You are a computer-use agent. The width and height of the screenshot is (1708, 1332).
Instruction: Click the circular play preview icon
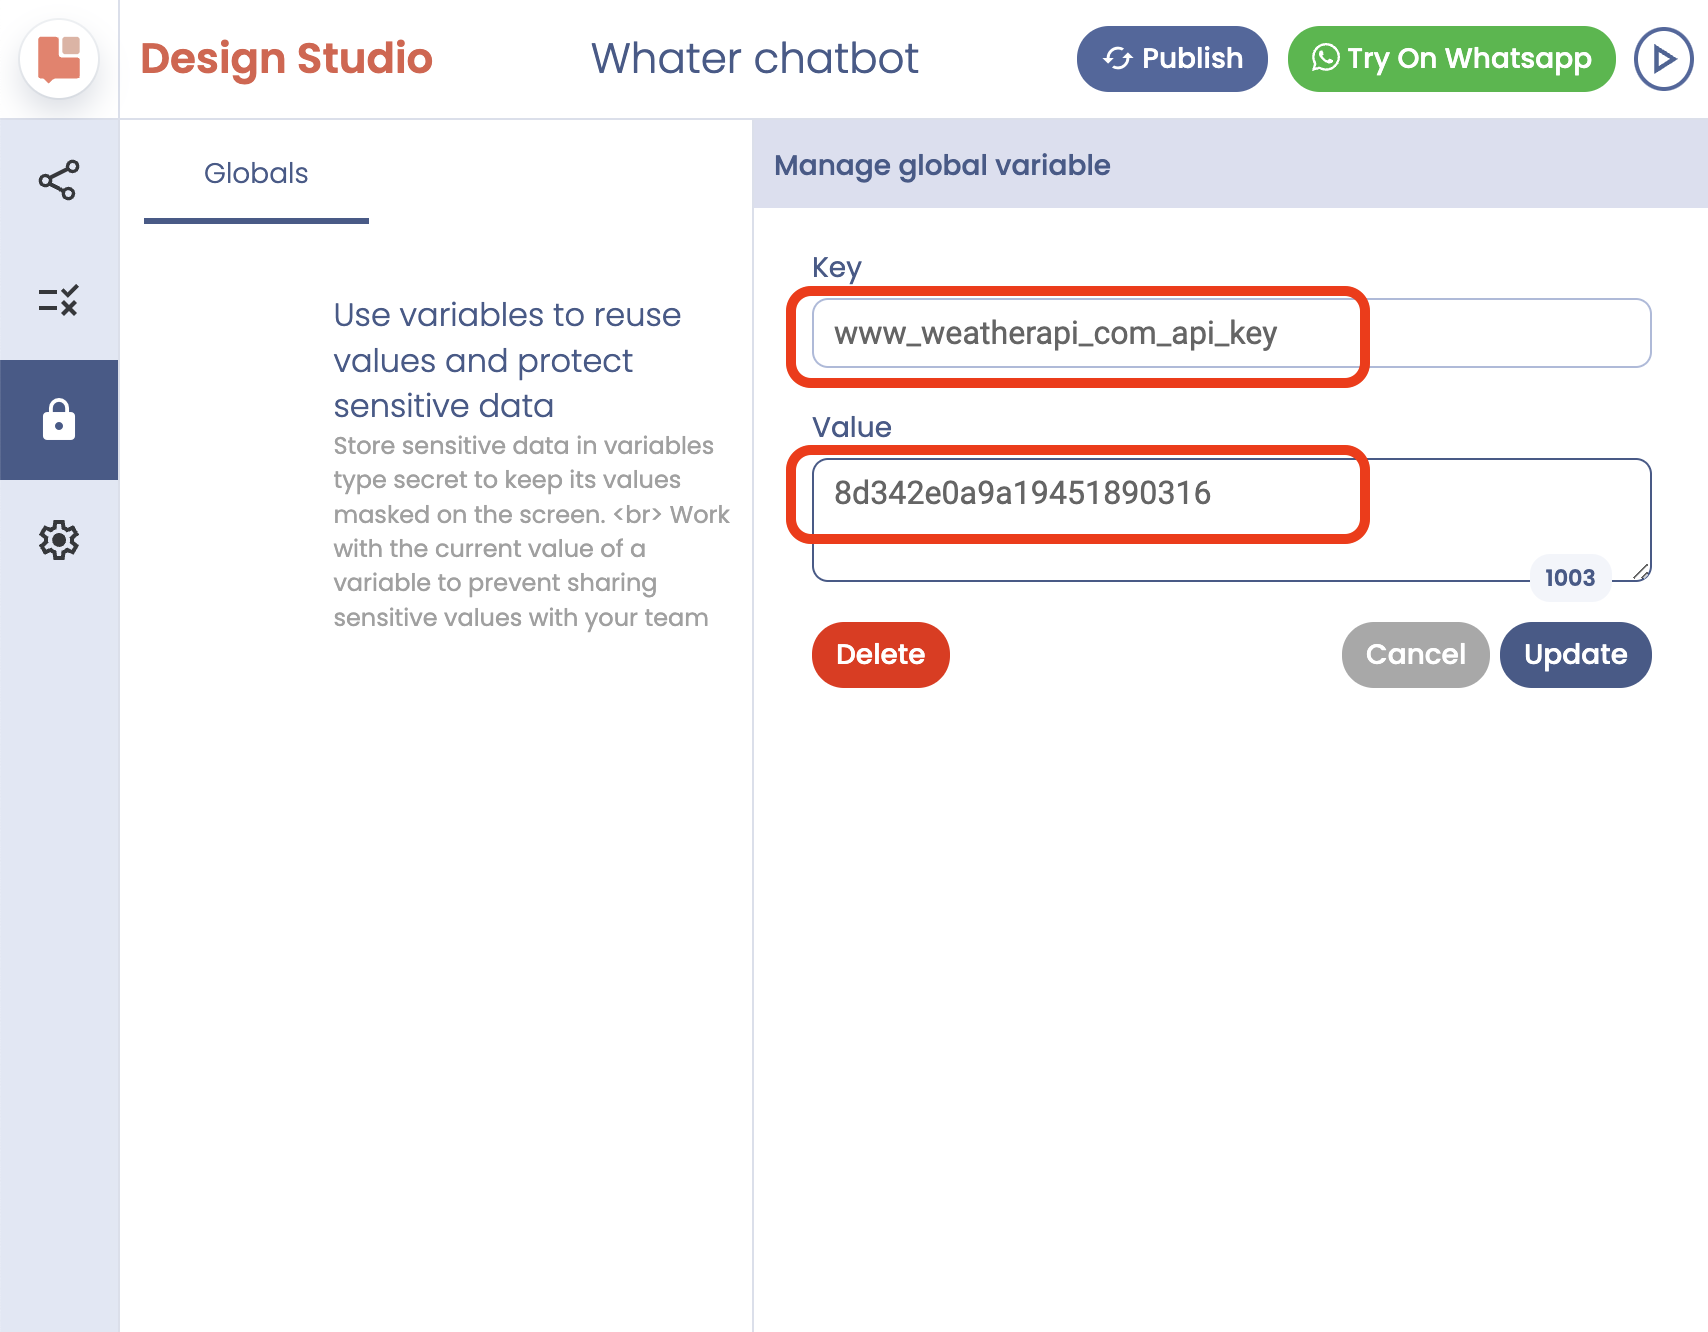(1663, 59)
